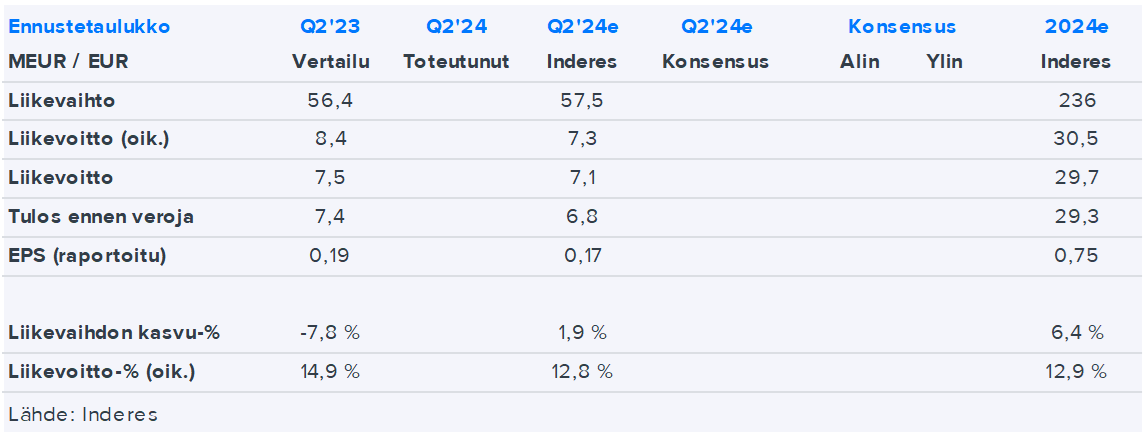The width and height of the screenshot is (1145, 432).
Task: Click the Liikevoitto (oik.) row label
Action: 88,139
